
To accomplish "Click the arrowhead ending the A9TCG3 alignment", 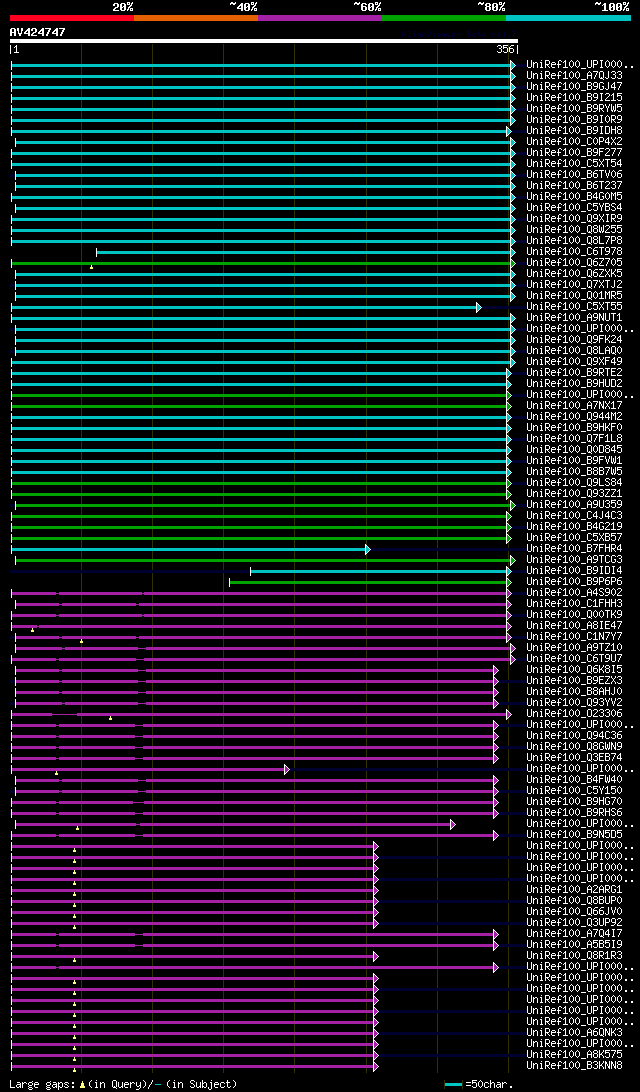I will tap(513, 560).
